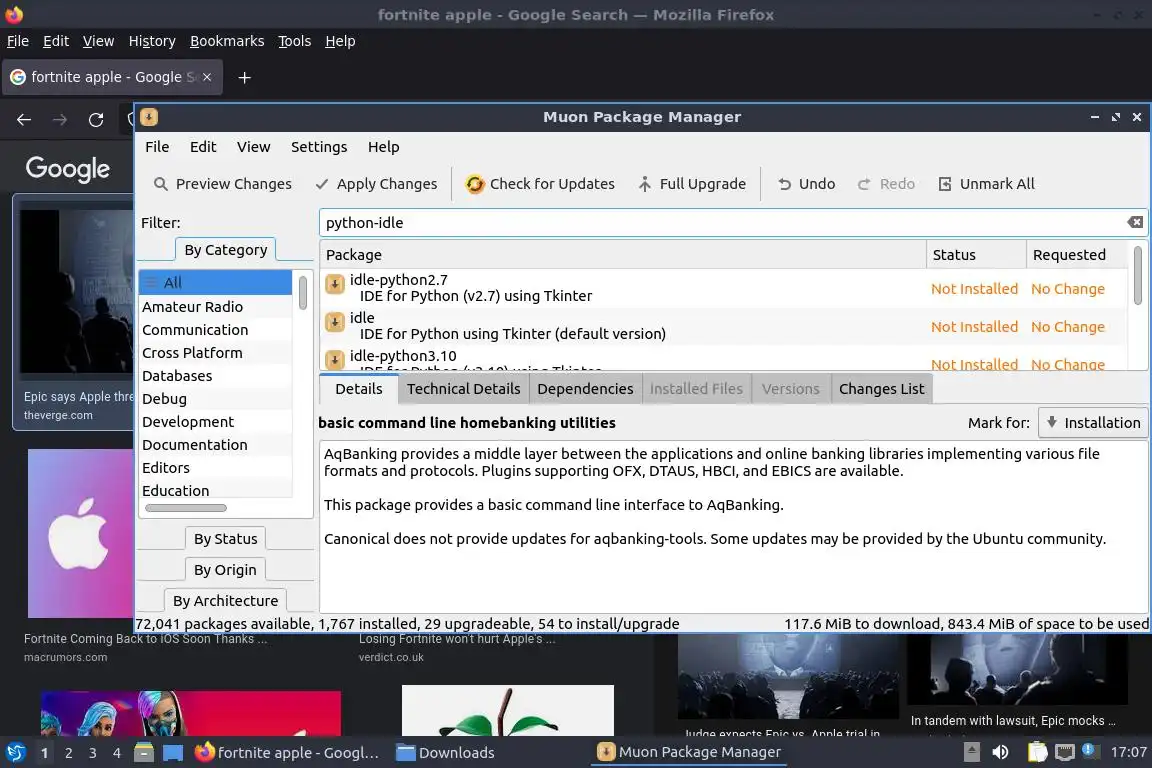Open the Mark for Installation dropdown

point(1093,423)
